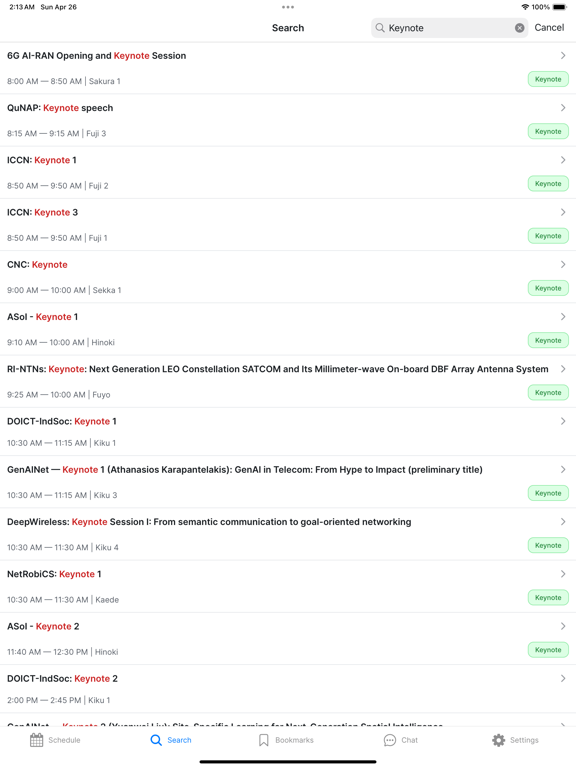Clear the Keynote search text
576x768 pixels.
[x=520, y=28]
